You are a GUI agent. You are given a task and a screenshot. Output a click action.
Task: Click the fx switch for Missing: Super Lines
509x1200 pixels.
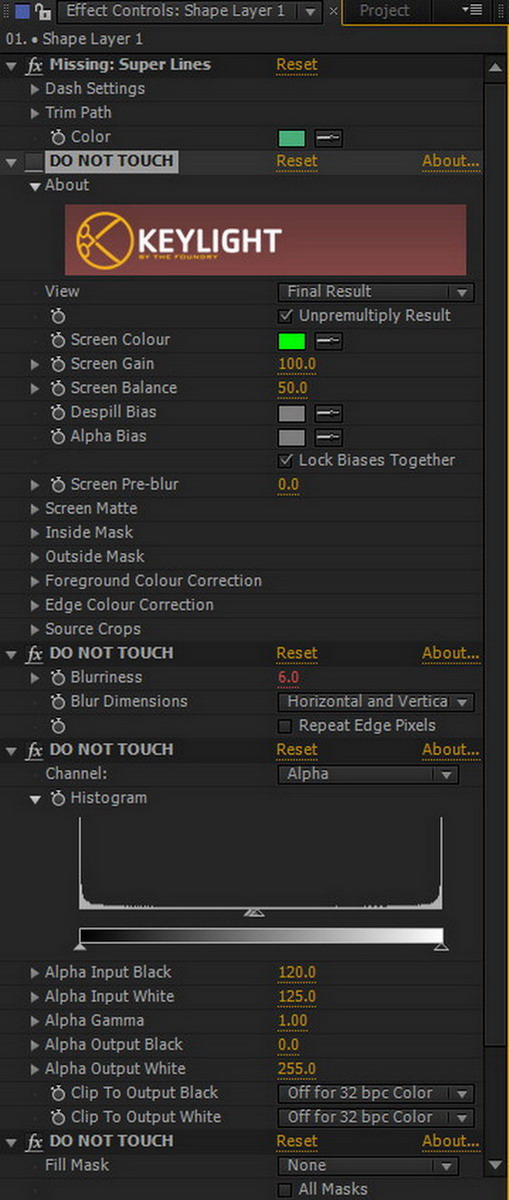tap(33, 65)
